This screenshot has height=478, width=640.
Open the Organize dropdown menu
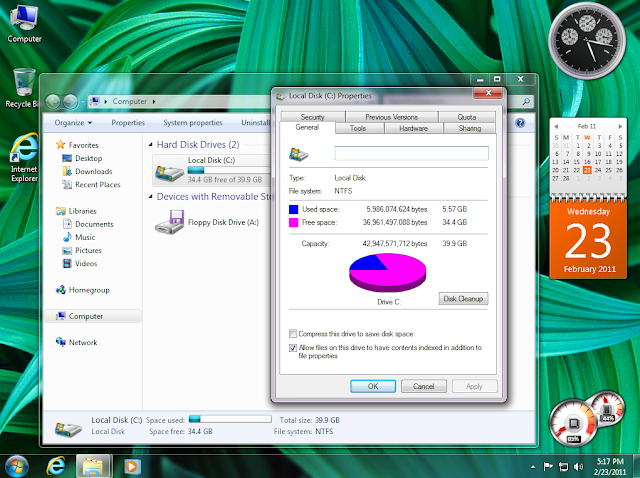click(73, 122)
